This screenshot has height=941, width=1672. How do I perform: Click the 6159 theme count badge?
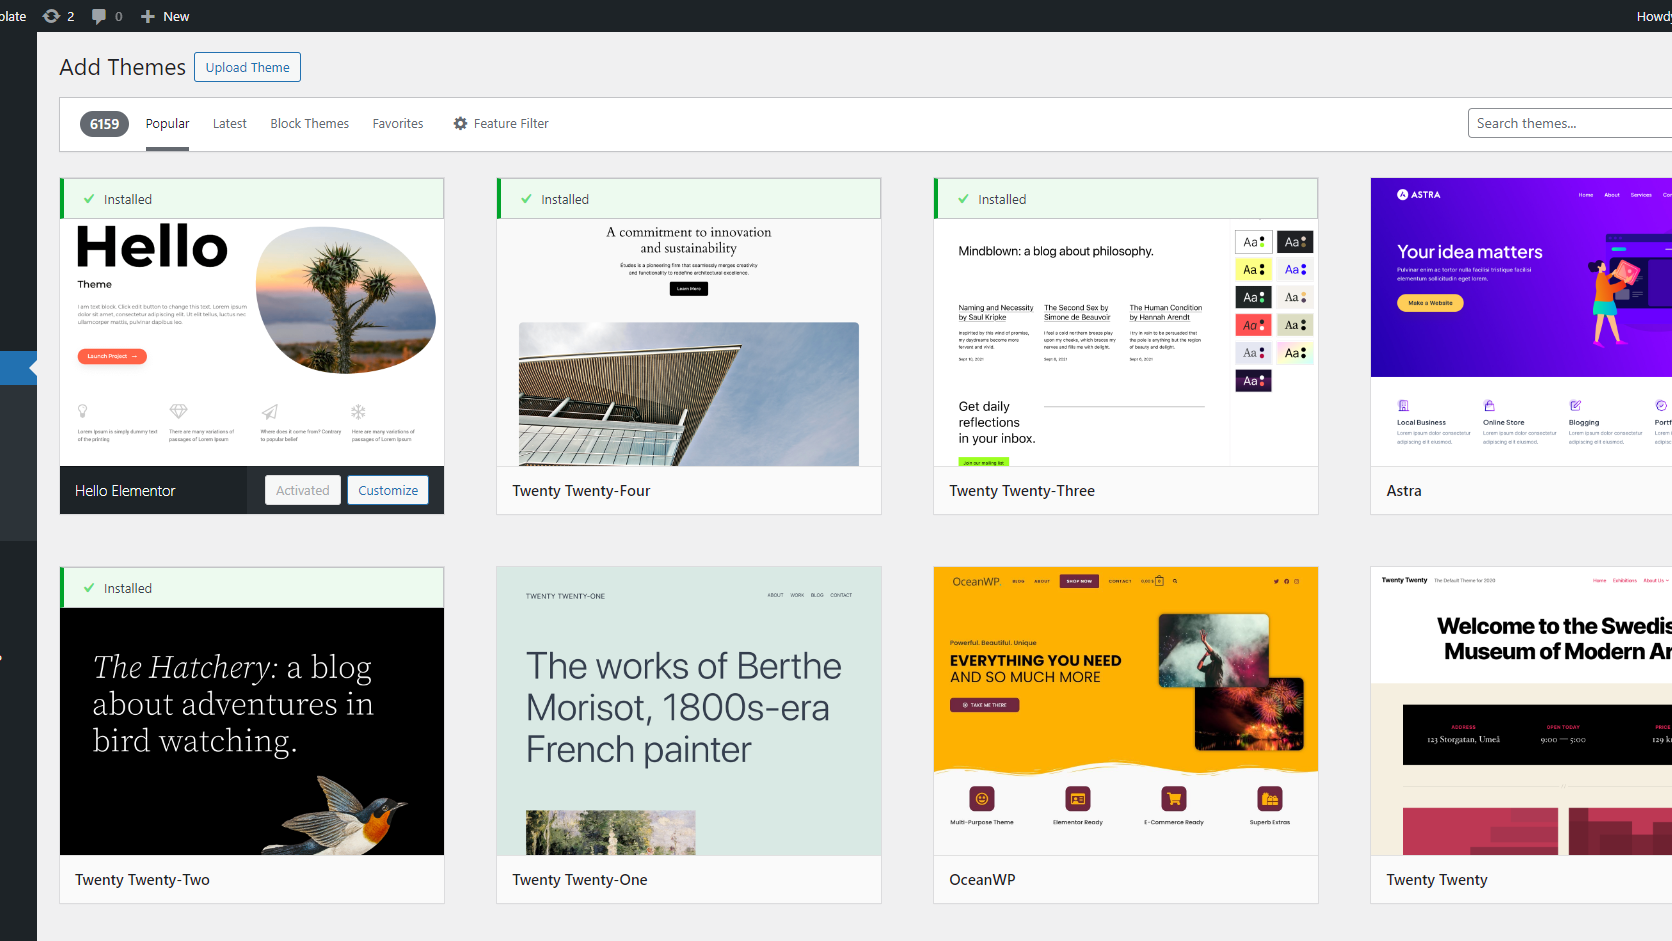104,124
